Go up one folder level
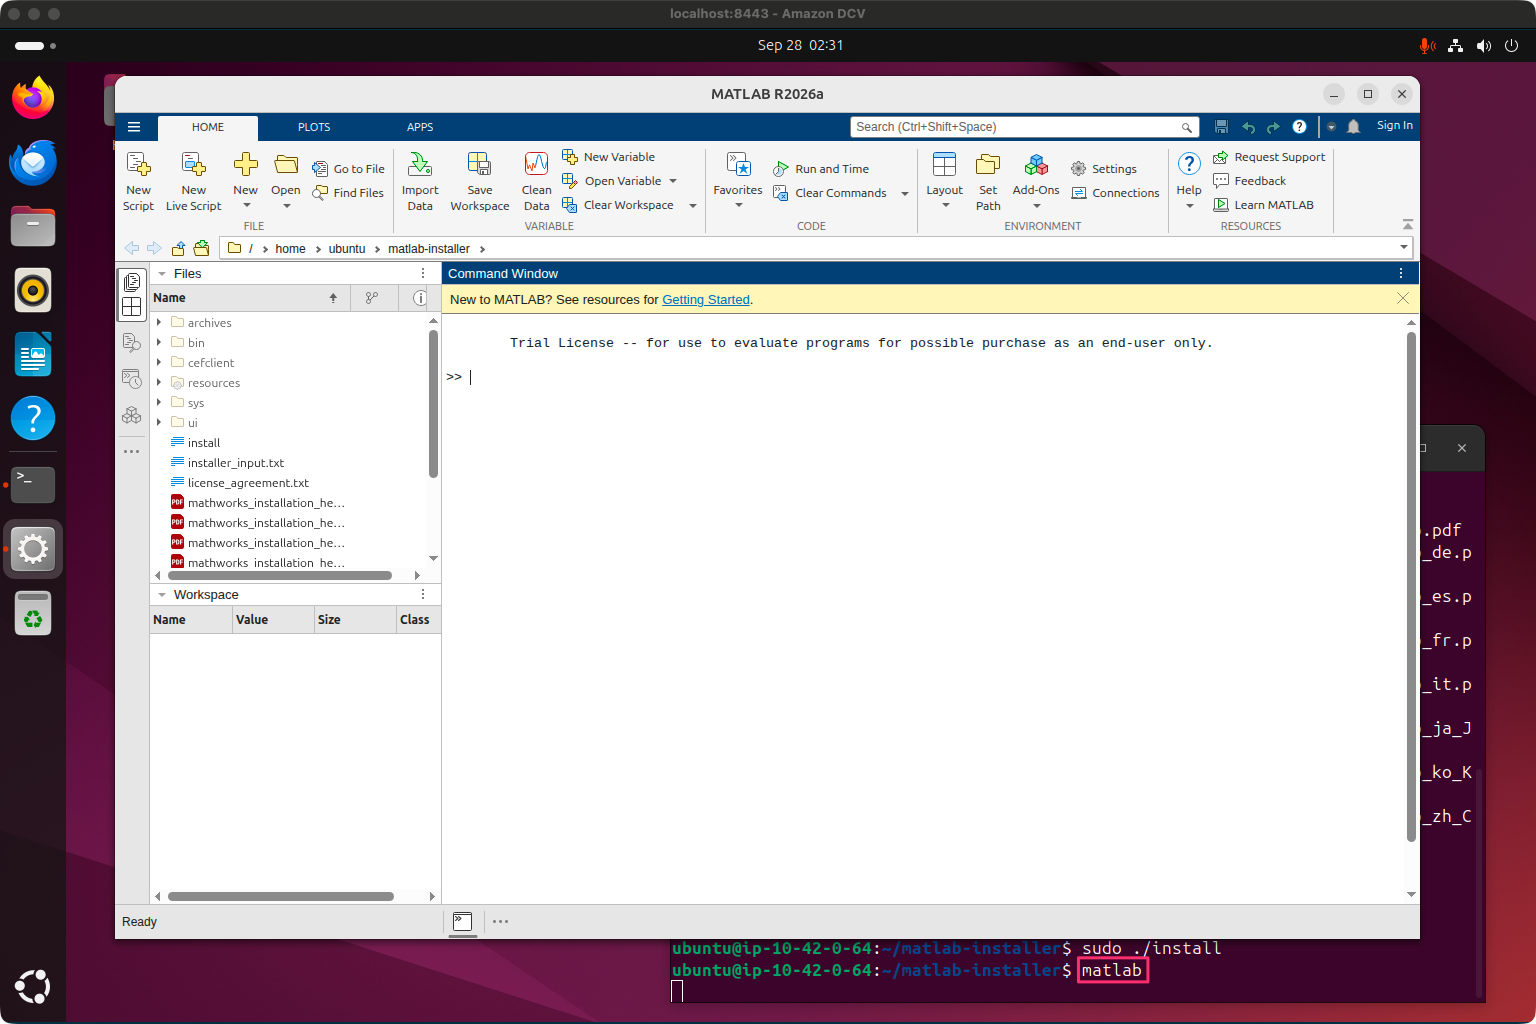This screenshot has height=1024, width=1536. click(x=178, y=248)
